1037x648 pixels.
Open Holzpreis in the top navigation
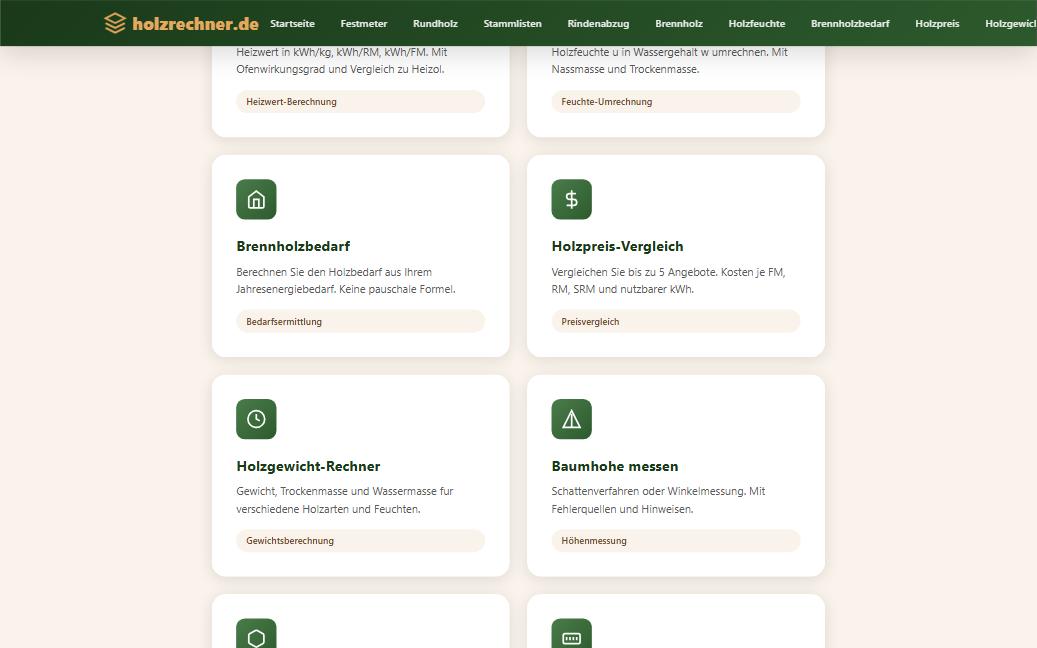coord(937,24)
